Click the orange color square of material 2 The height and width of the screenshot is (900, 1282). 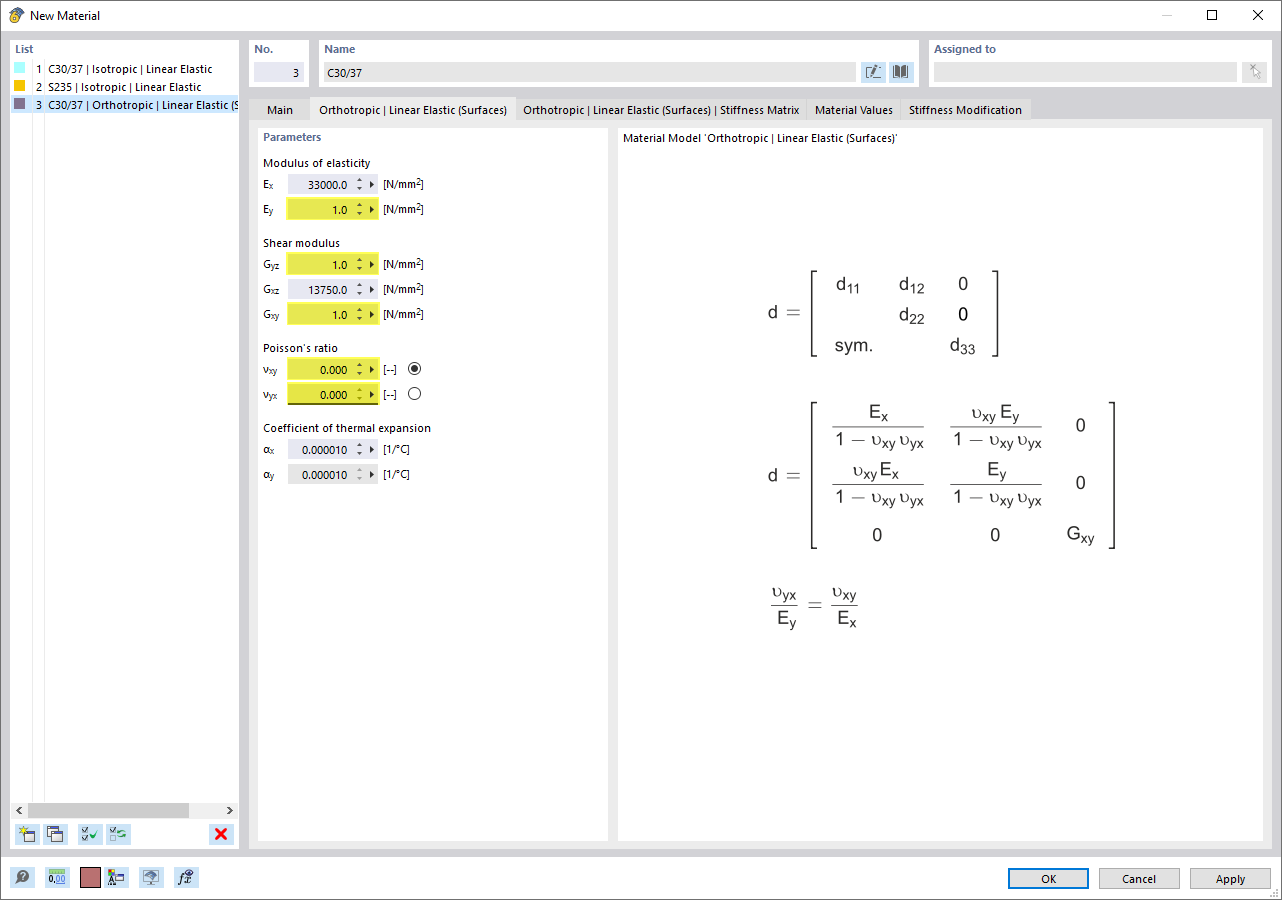20,87
